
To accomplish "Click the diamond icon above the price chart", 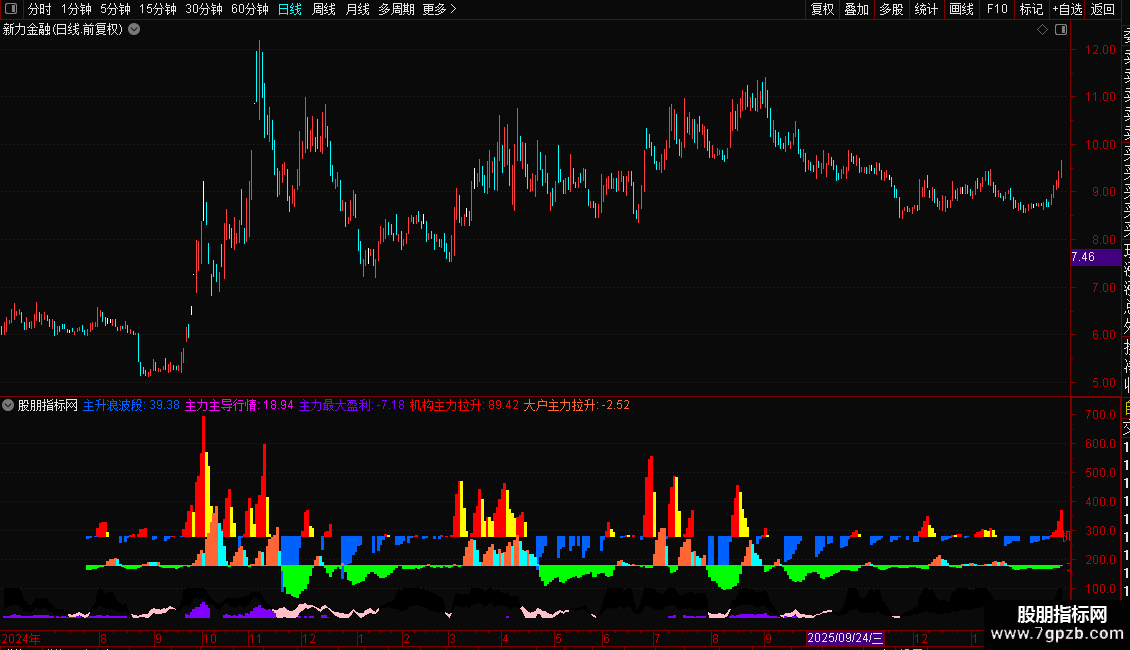I will (1042, 30).
